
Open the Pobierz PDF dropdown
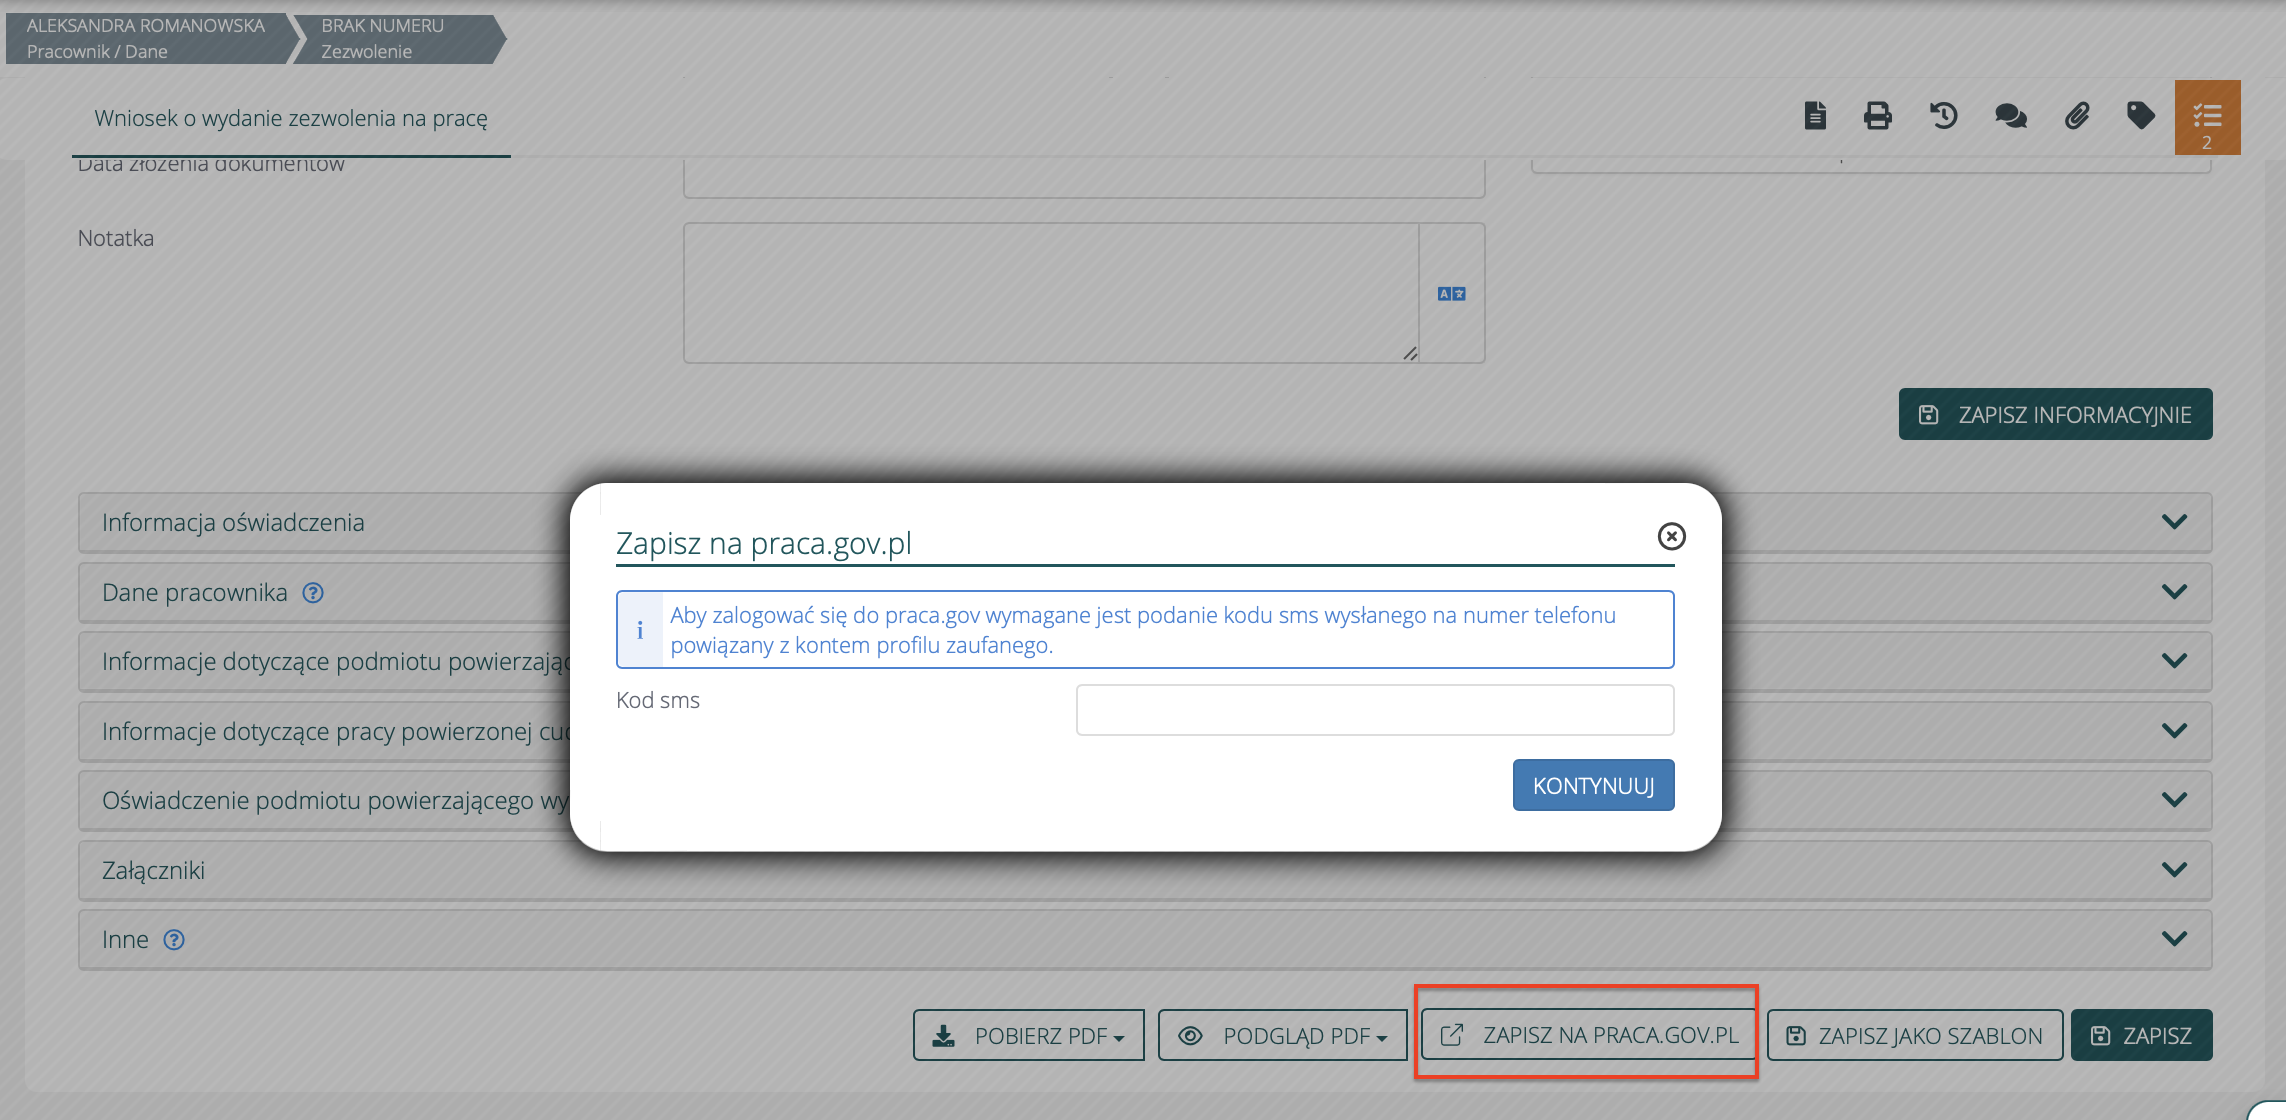click(1028, 1036)
